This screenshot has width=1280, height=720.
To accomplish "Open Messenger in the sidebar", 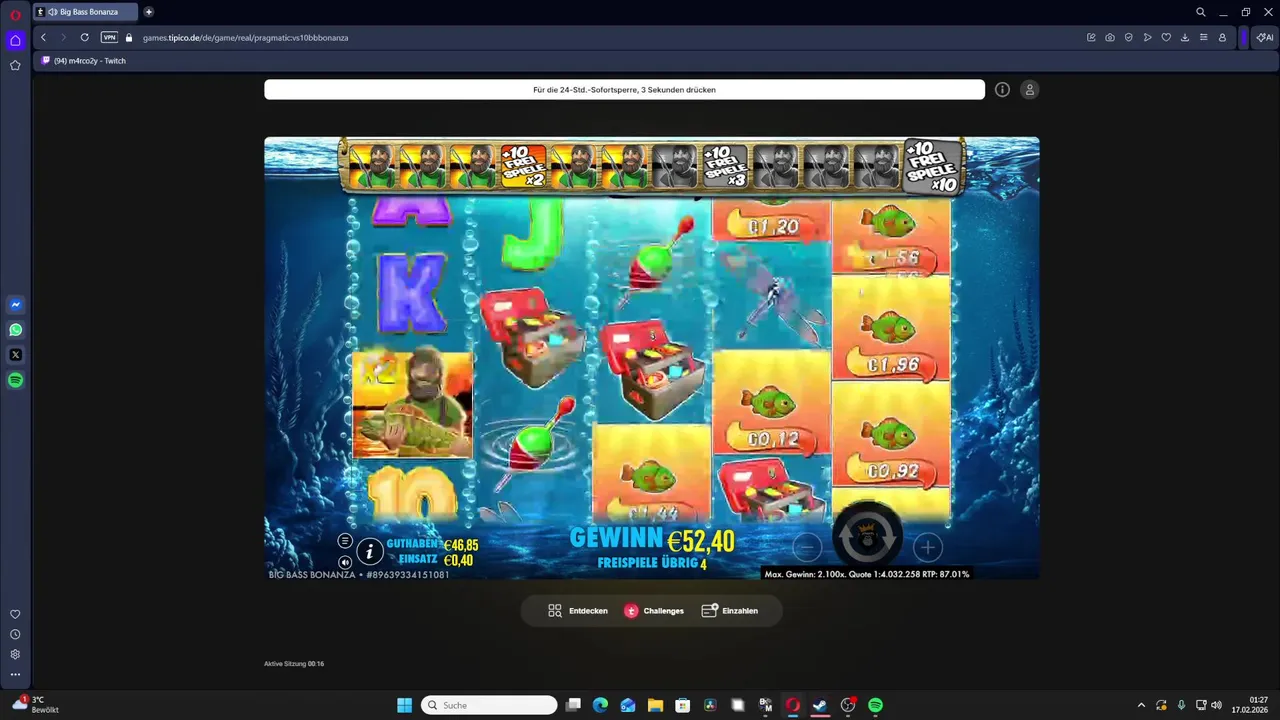I will (15, 305).
